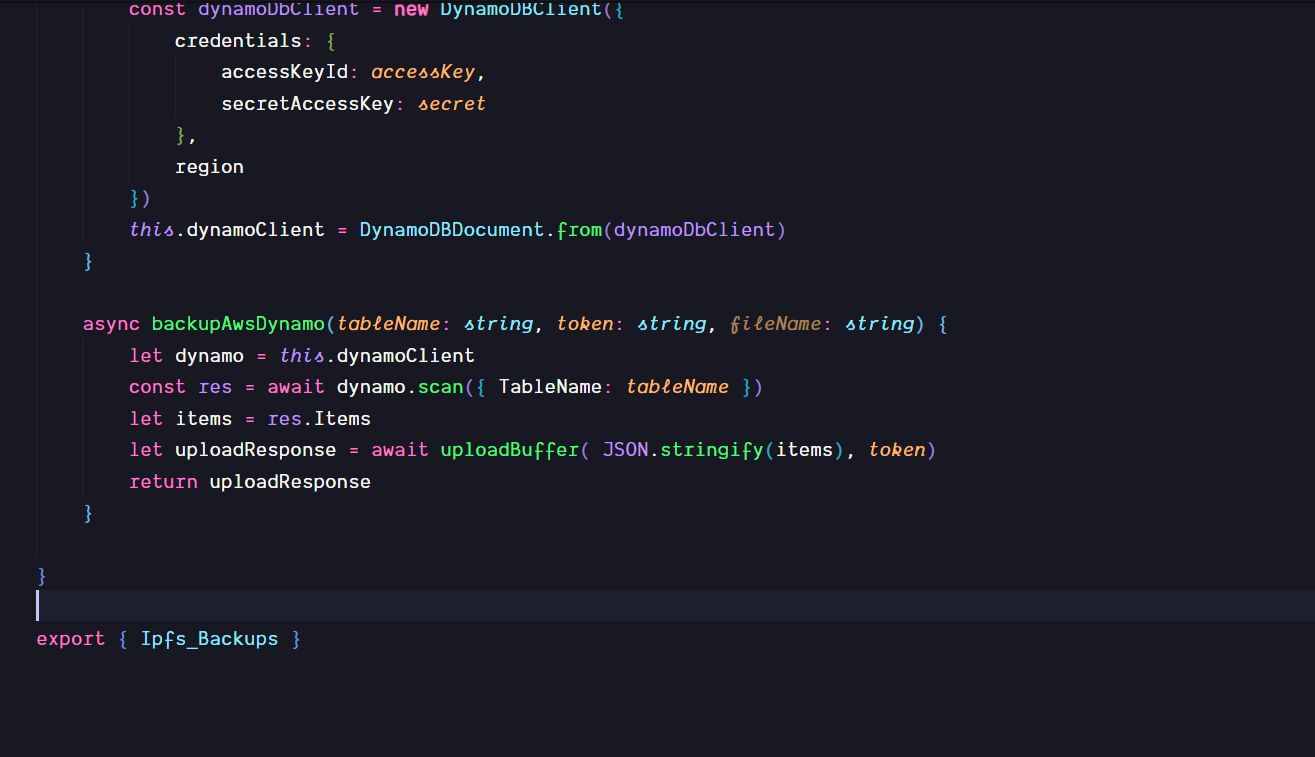Click the standalone 'region' line
The height and width of the screenshot is (757, 1315).
click(x=209, y=167)
